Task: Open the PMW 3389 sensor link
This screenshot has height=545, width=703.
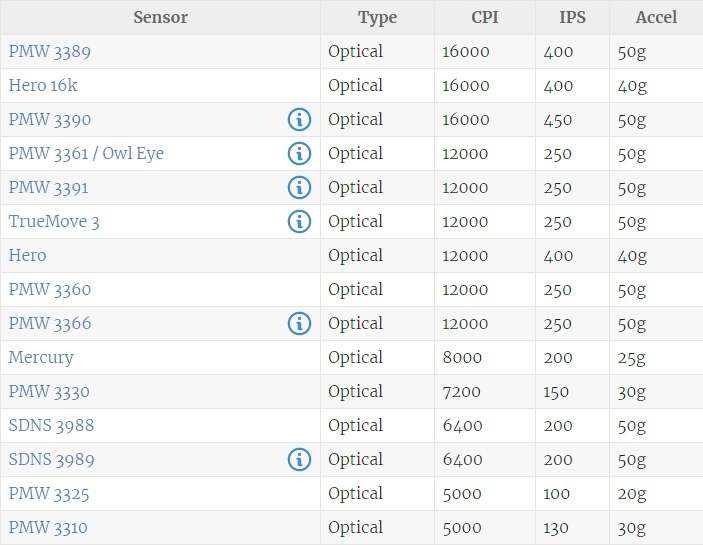Action: click(x=50, y=52)
